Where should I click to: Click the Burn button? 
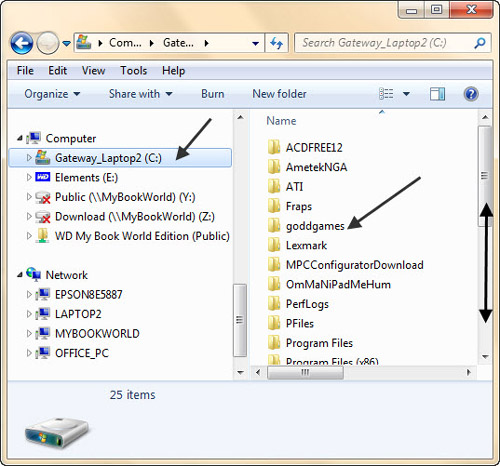[213, 94]
